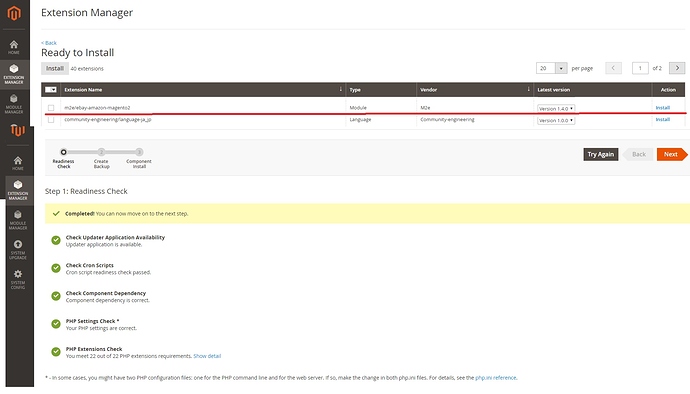Click the PHP Extensions Check title
Image resolution: width=690 pixels, height=394 pixels.
(94, 349)
